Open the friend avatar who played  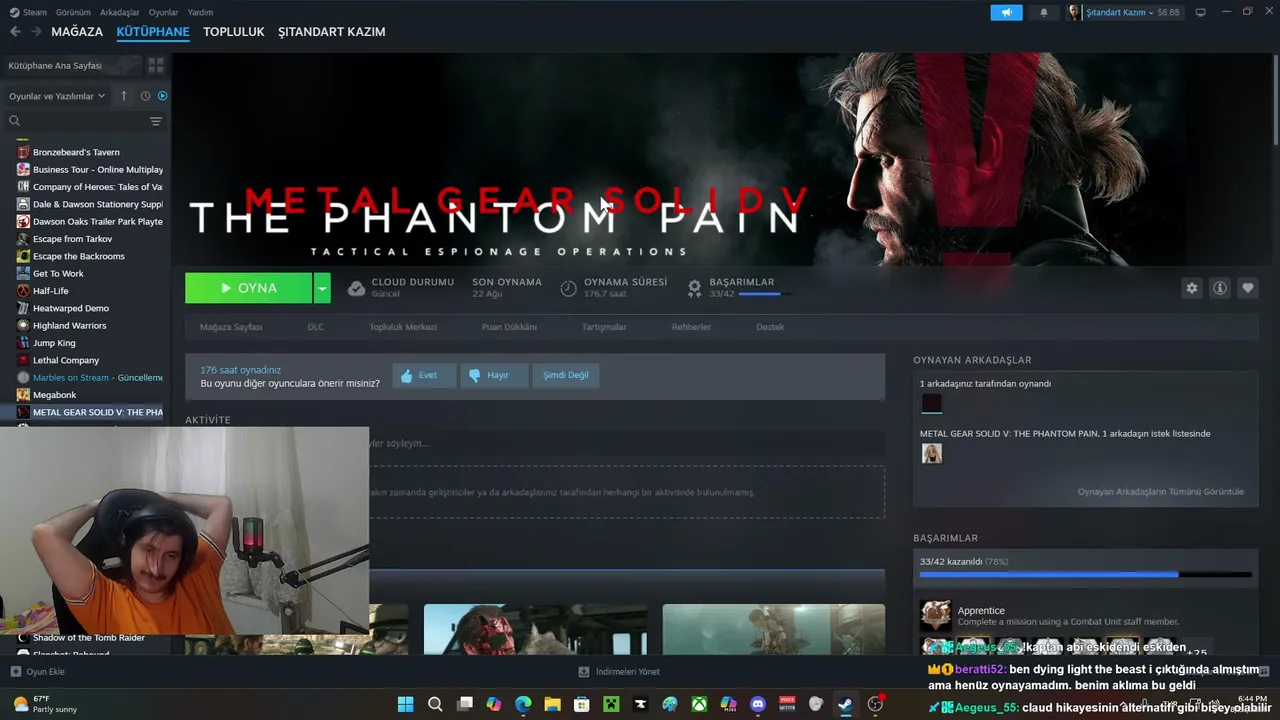[x=931, y=403]
